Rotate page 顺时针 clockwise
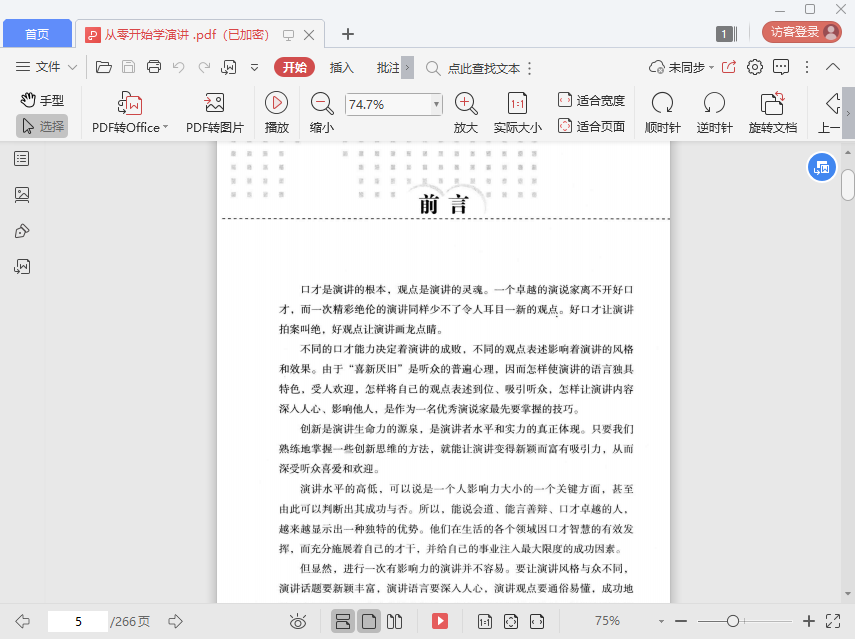Screen dimensions: 855x639 [x=663, y=113]
